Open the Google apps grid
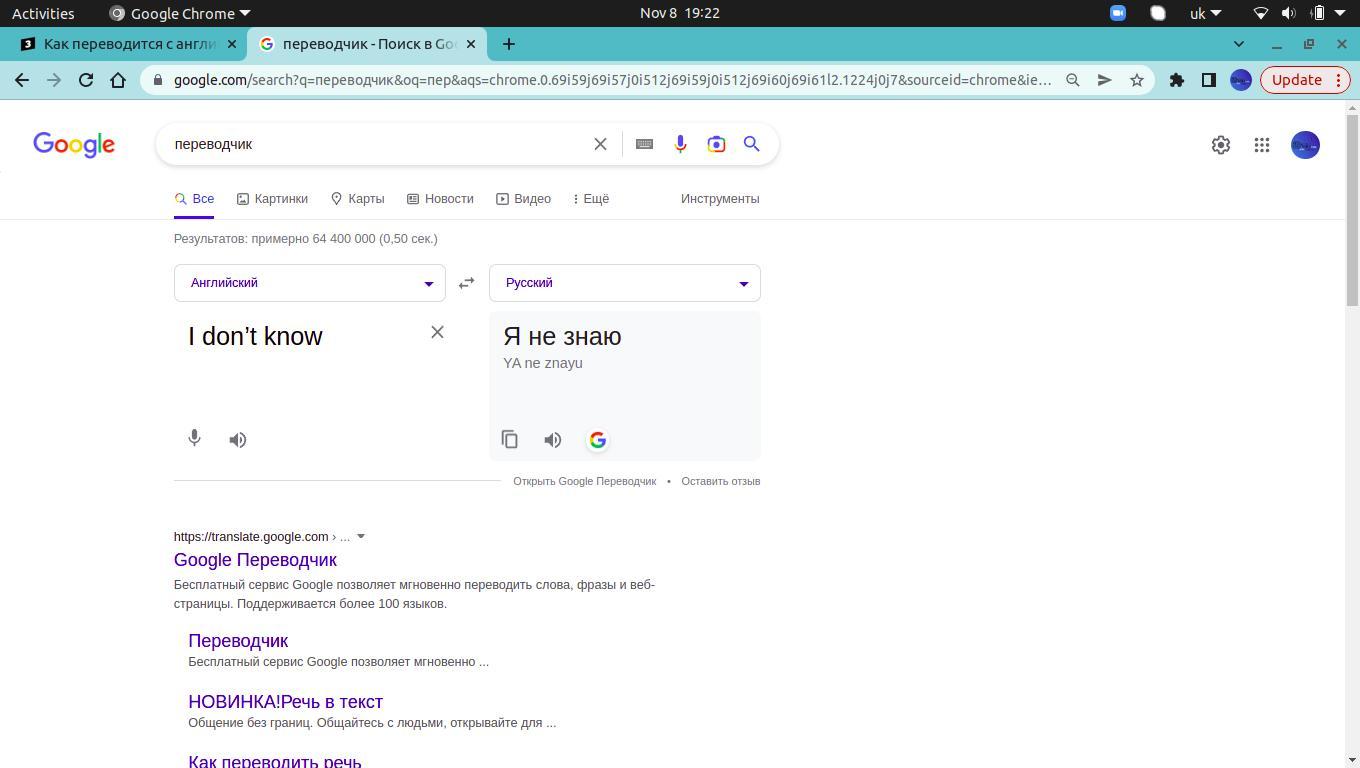Screen dimensions: 1360x768 [x=1262, y=145]
